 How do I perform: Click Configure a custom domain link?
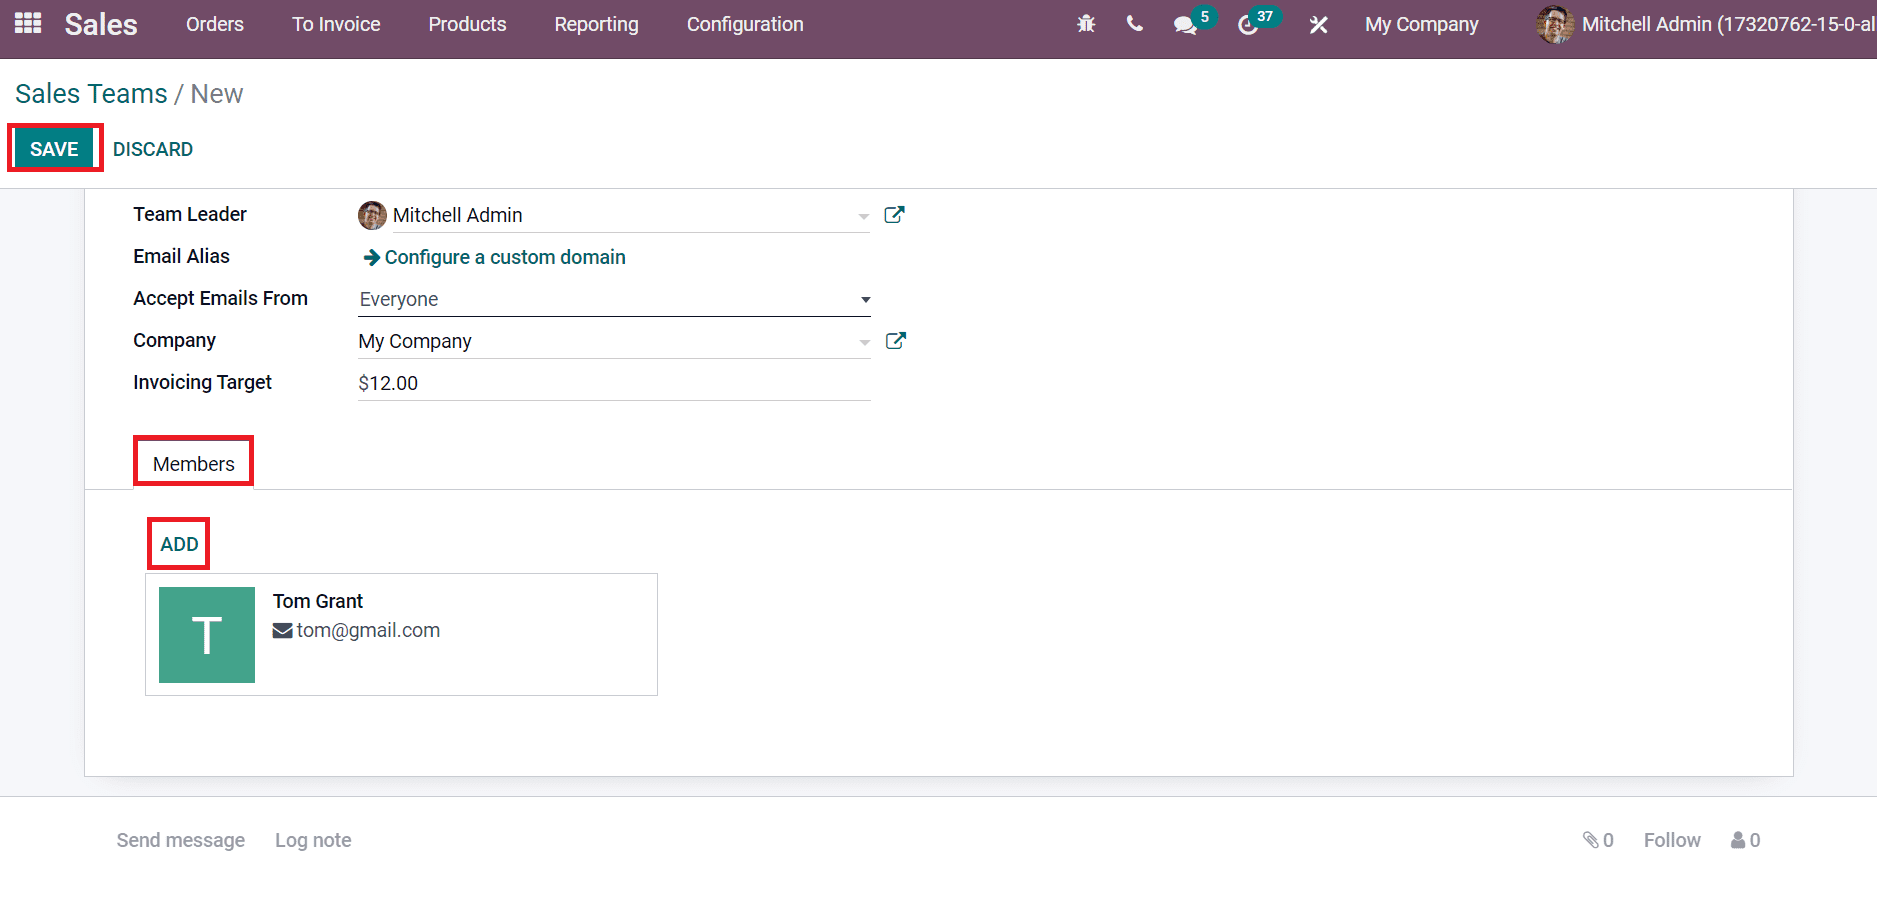[505, 257]
